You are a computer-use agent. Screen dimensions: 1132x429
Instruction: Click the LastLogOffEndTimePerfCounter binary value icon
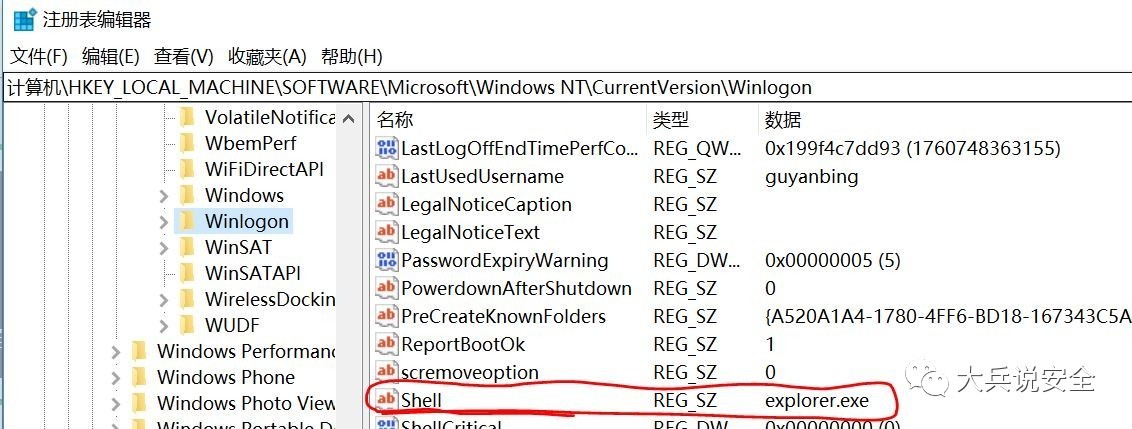(x=386, y=148)
